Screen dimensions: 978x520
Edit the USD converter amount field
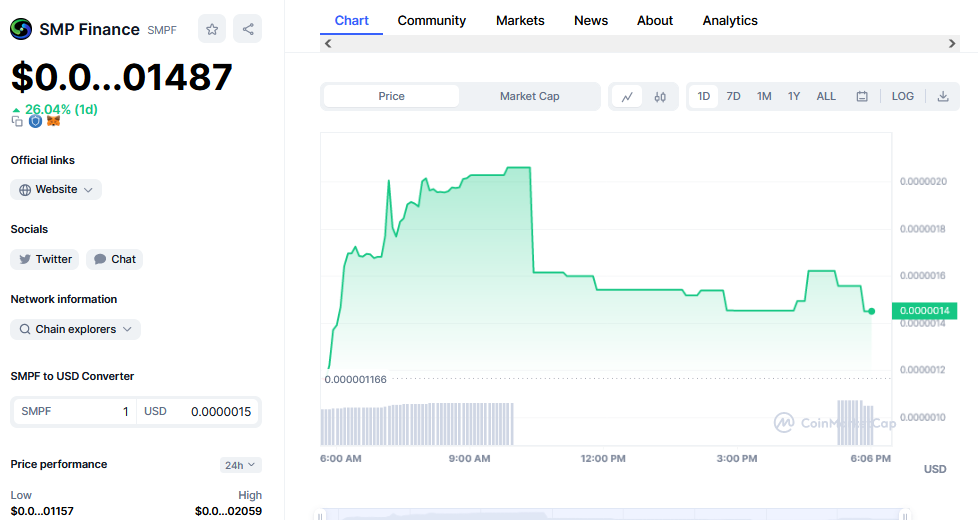tap(197, 412)
